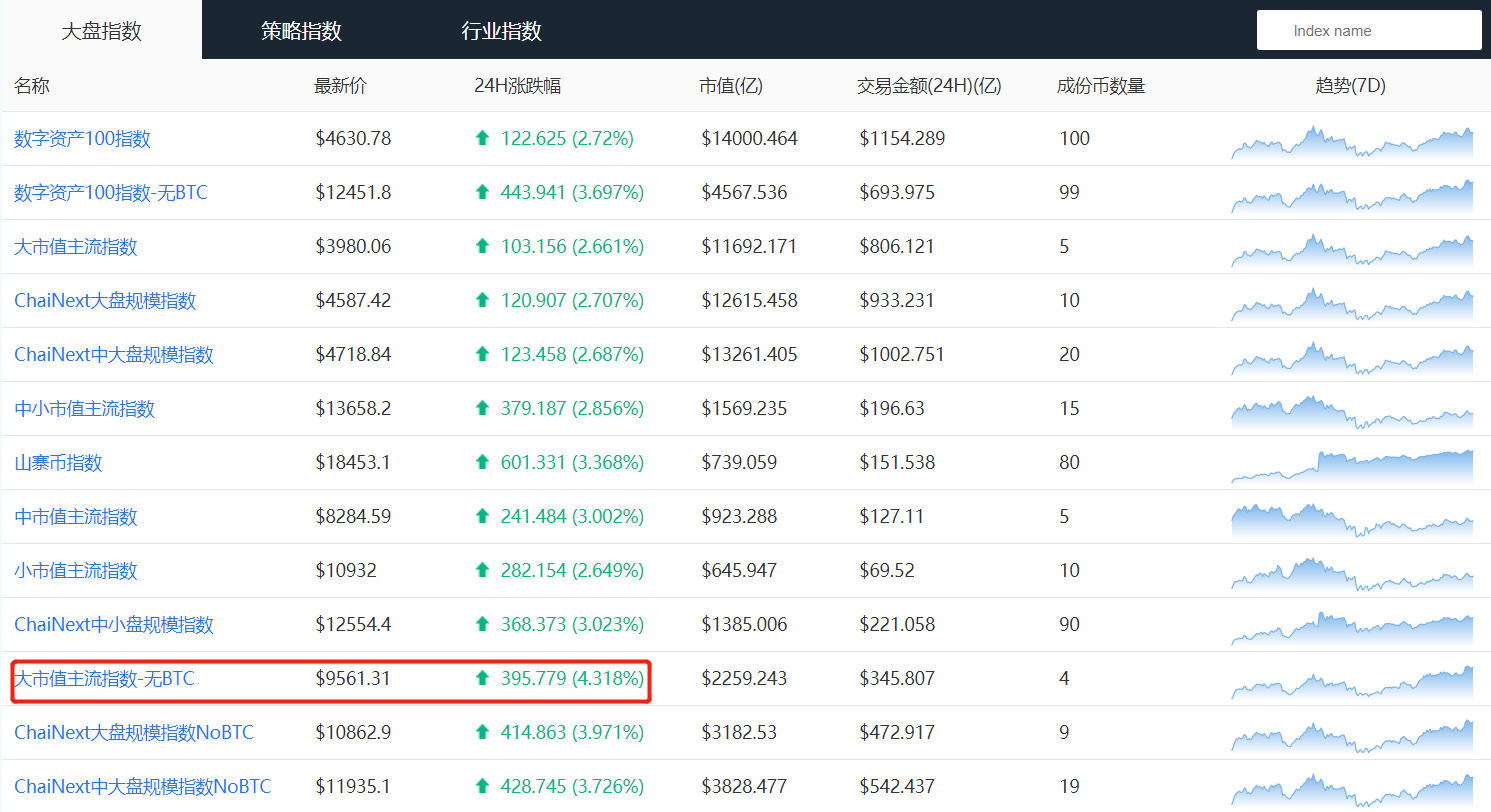Select the constituent count 100
This screenshot has height=812, width=1491.
1075,139
